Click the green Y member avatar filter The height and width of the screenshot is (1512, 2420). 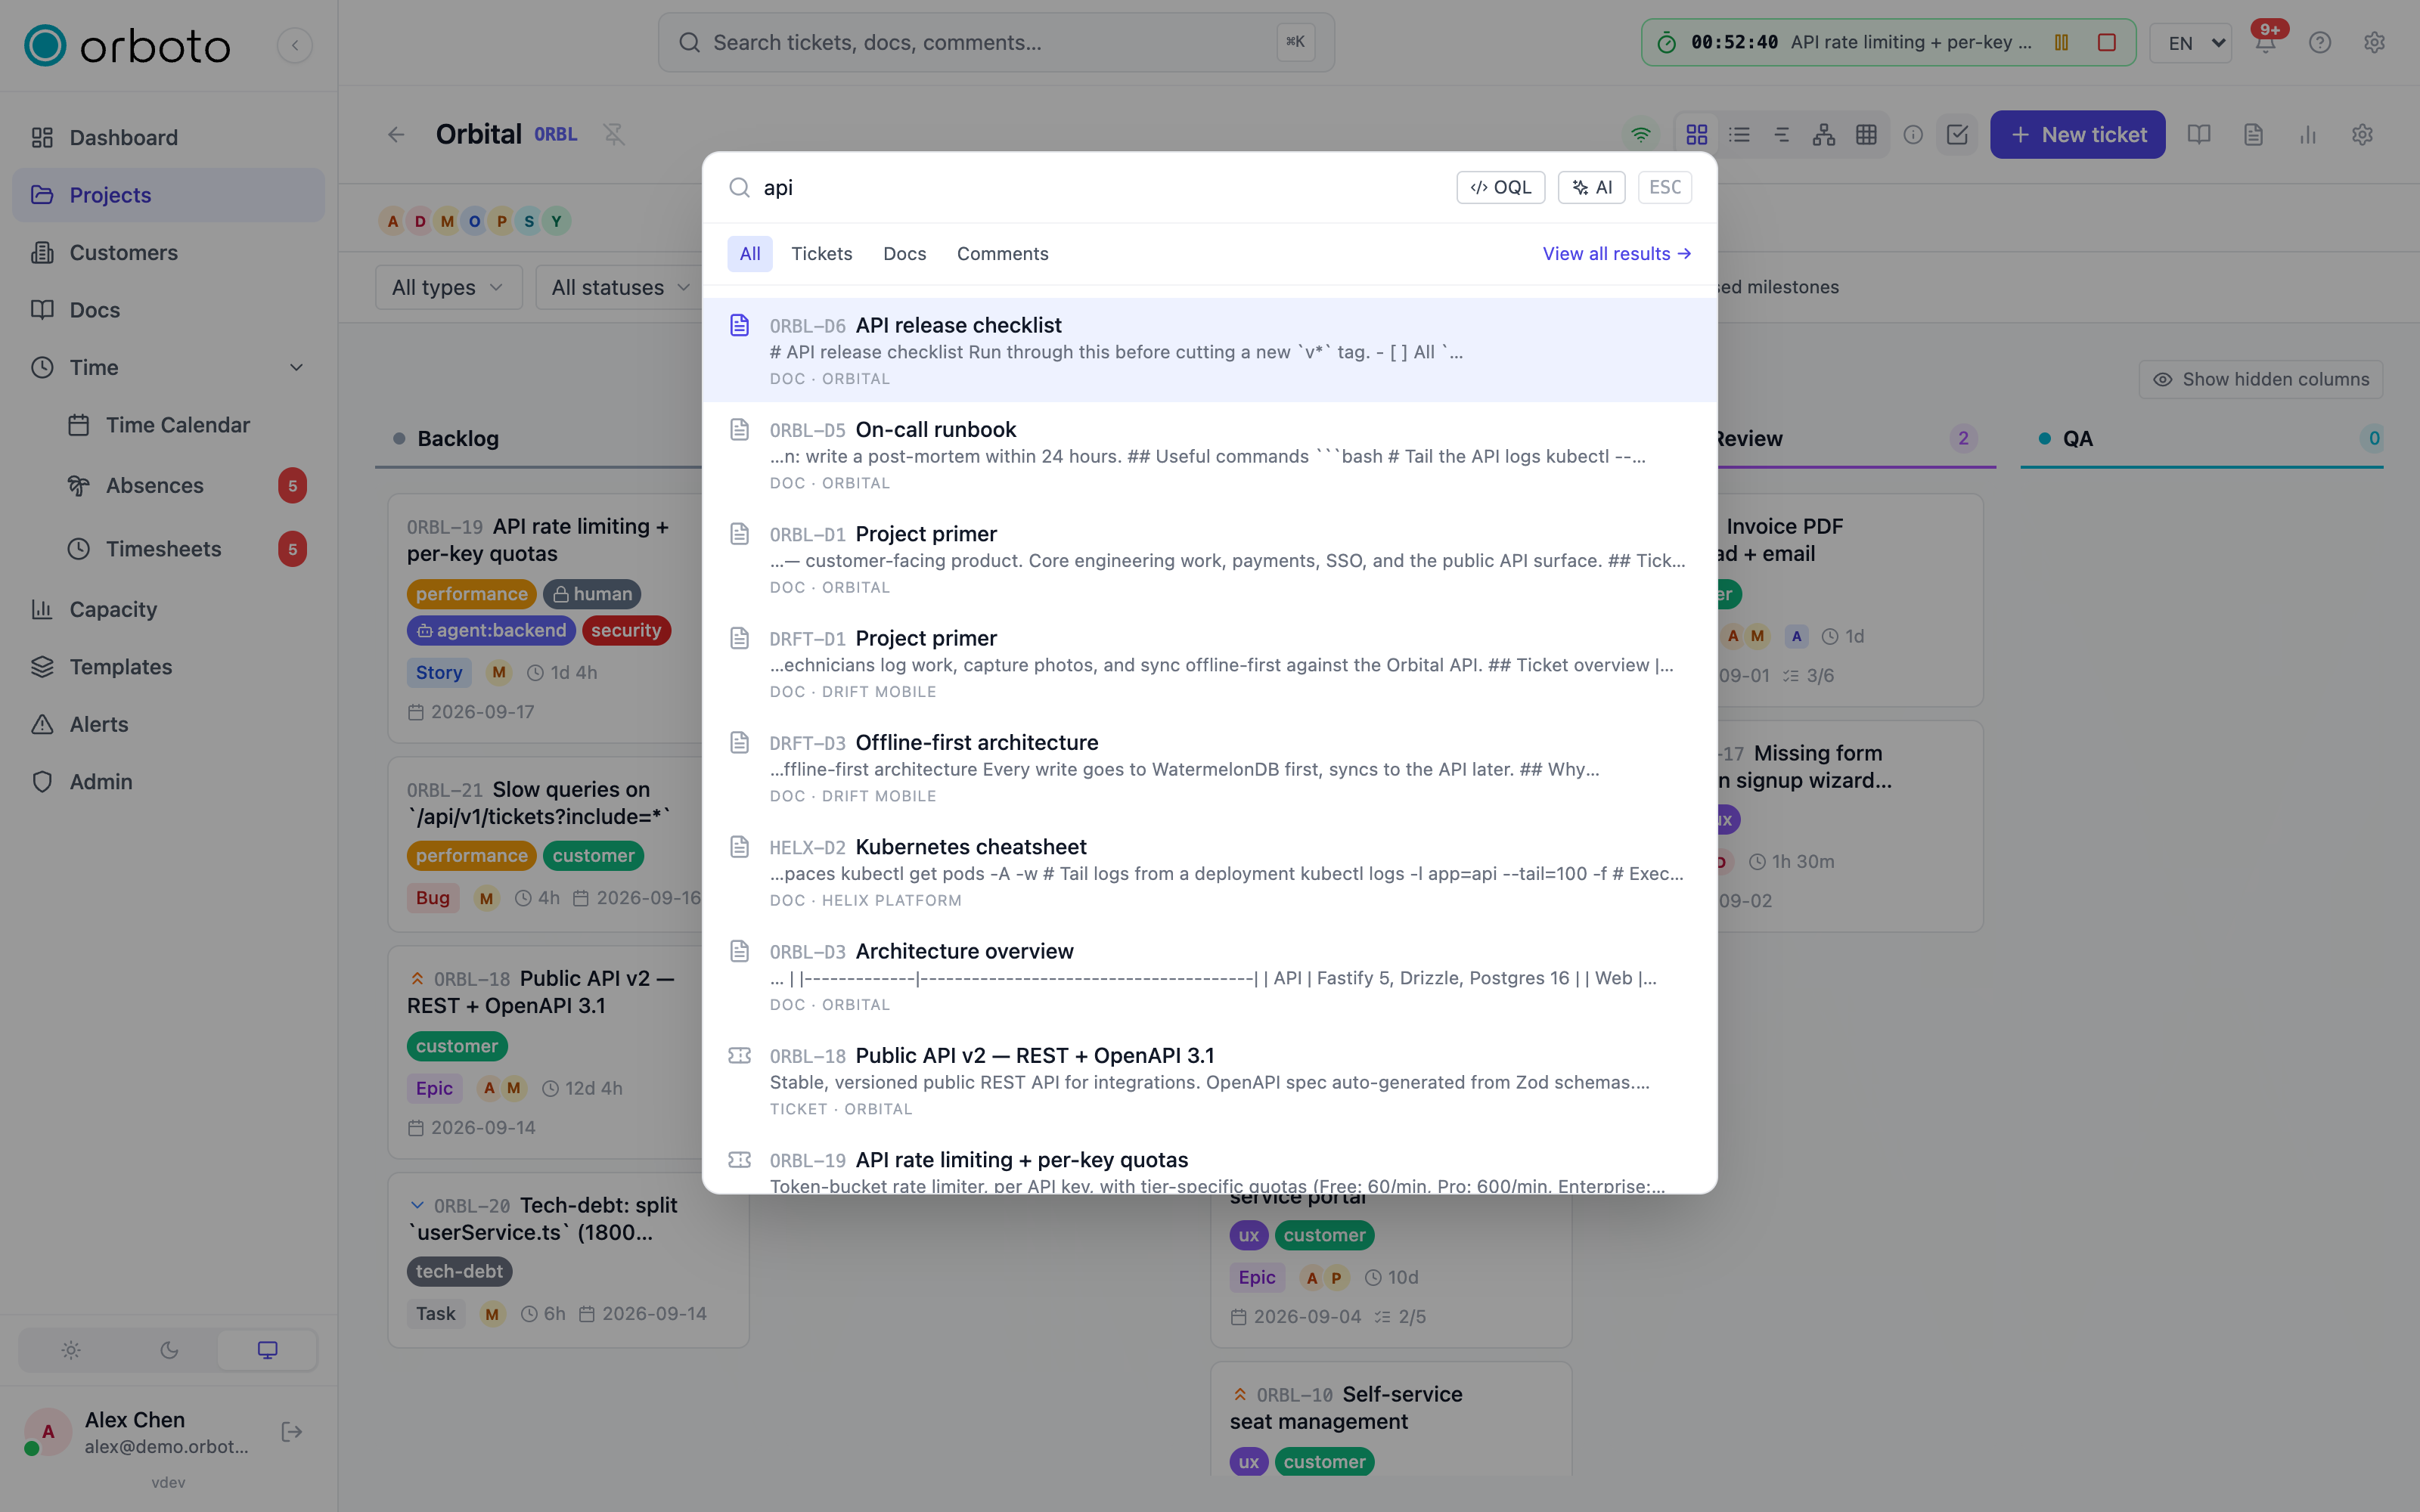point(557,221)
